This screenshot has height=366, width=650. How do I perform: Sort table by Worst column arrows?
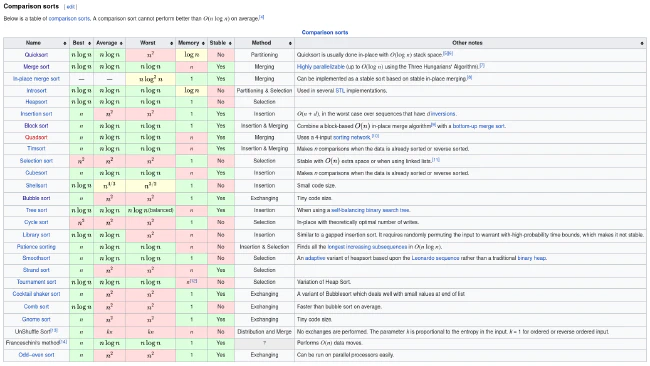(171, 43)
